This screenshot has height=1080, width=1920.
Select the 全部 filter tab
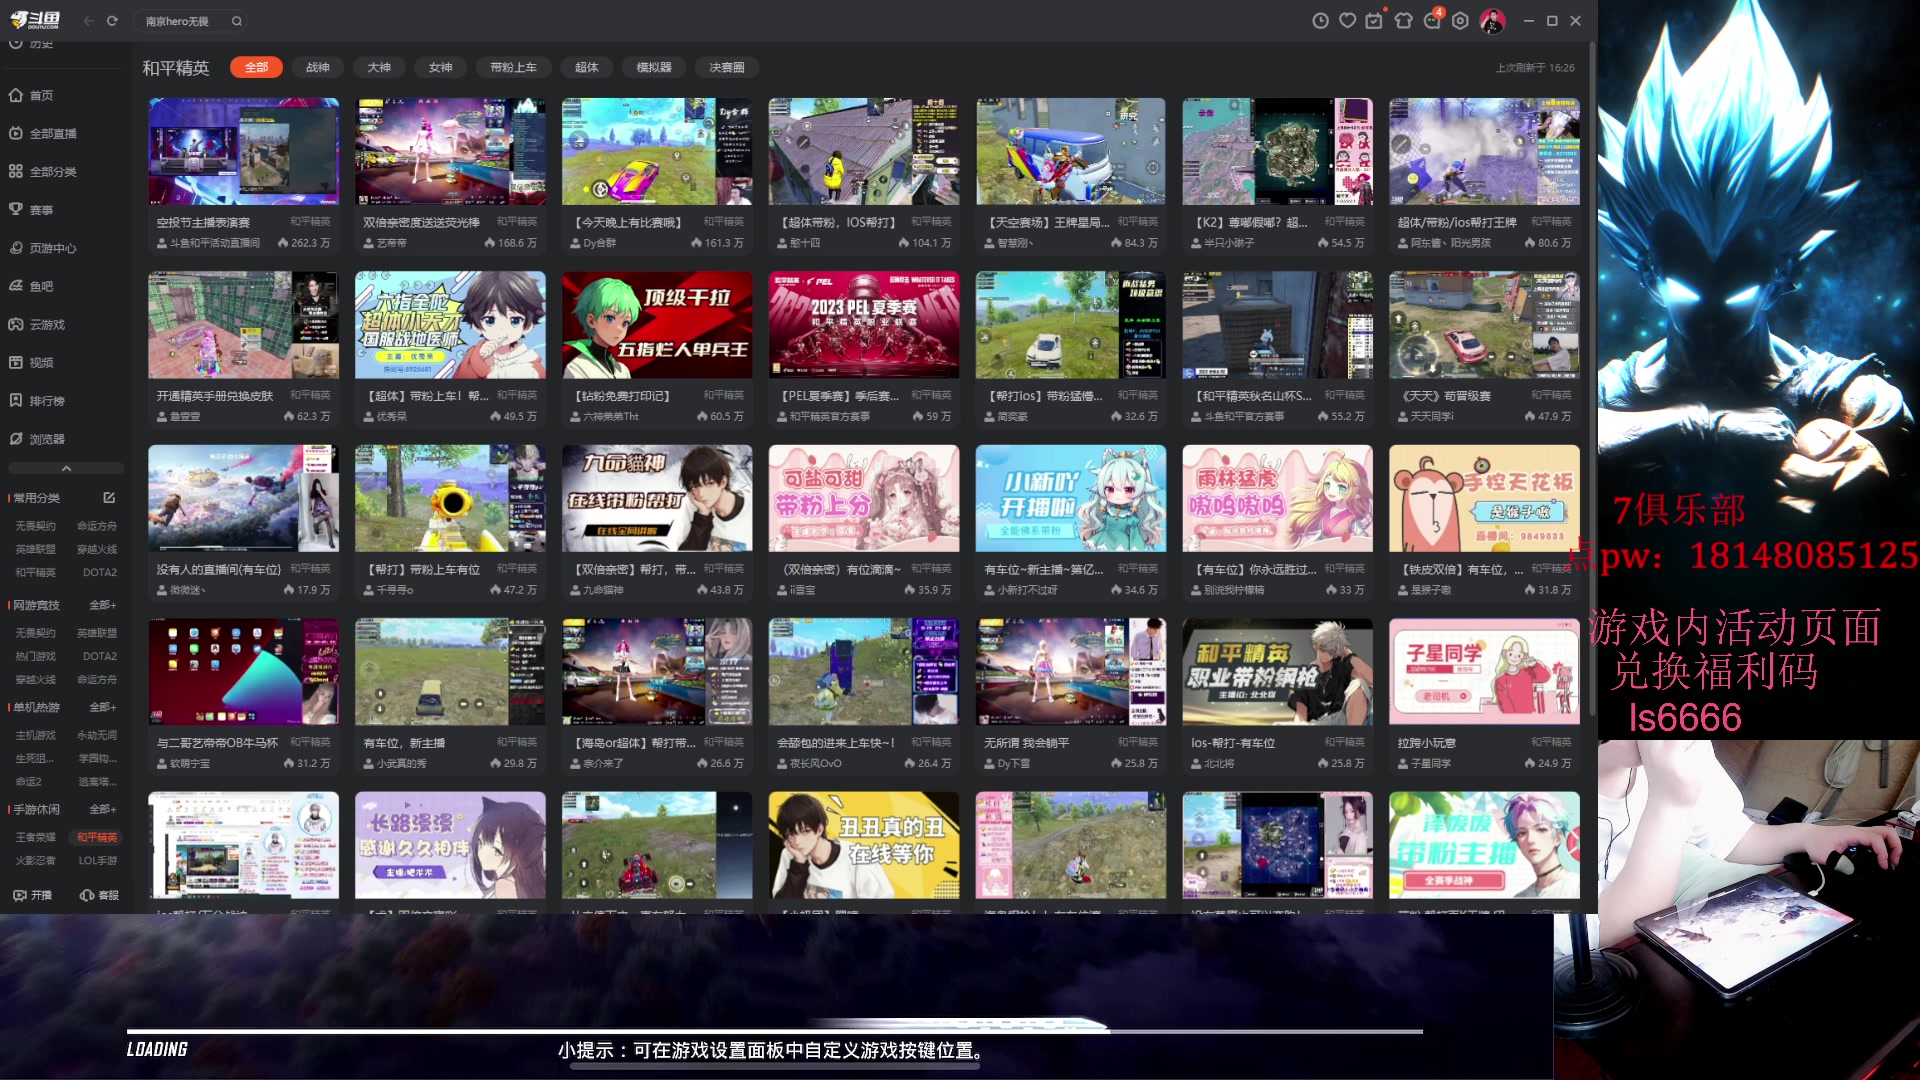(257, 68)
